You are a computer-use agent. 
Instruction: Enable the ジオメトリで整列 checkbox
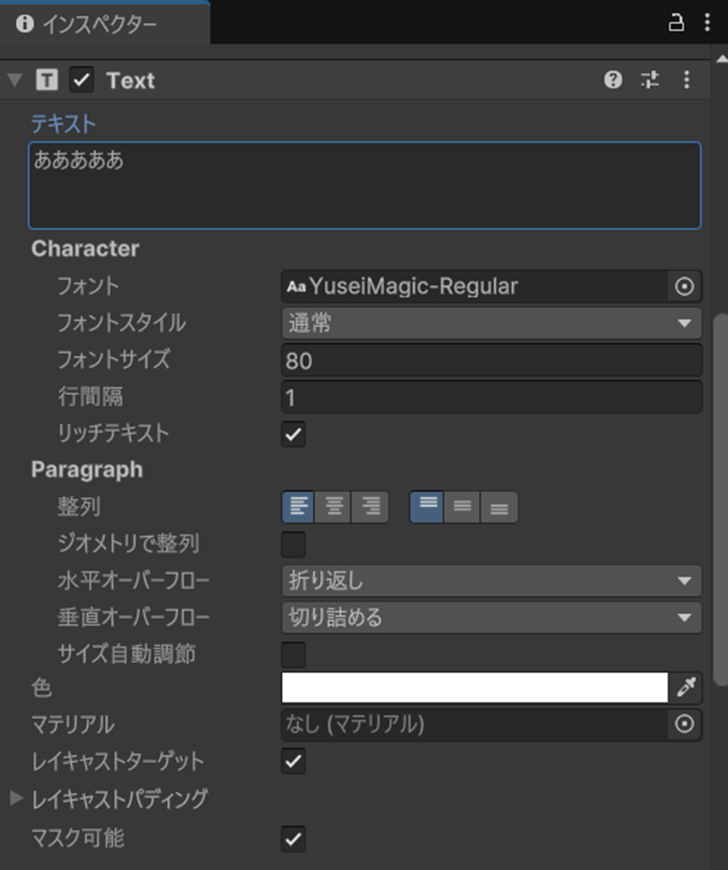click(x=292, y=544)
